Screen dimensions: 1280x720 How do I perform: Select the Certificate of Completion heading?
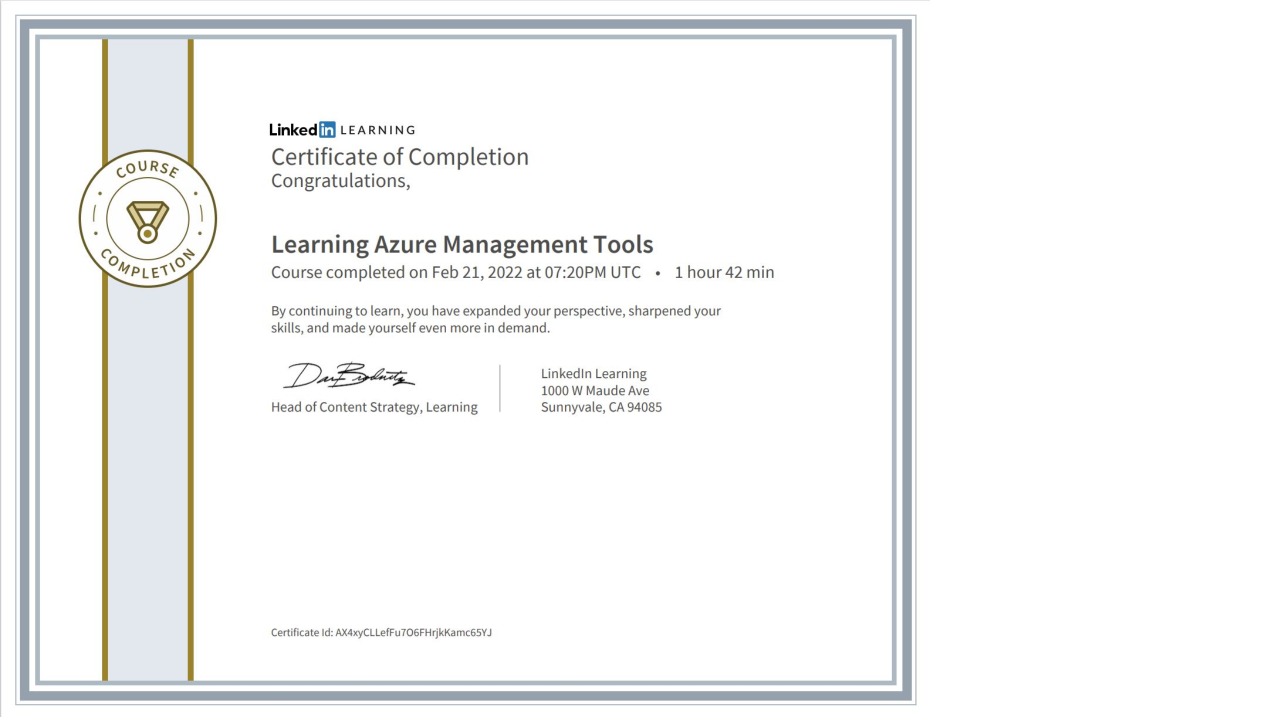(x=399, y=157)
